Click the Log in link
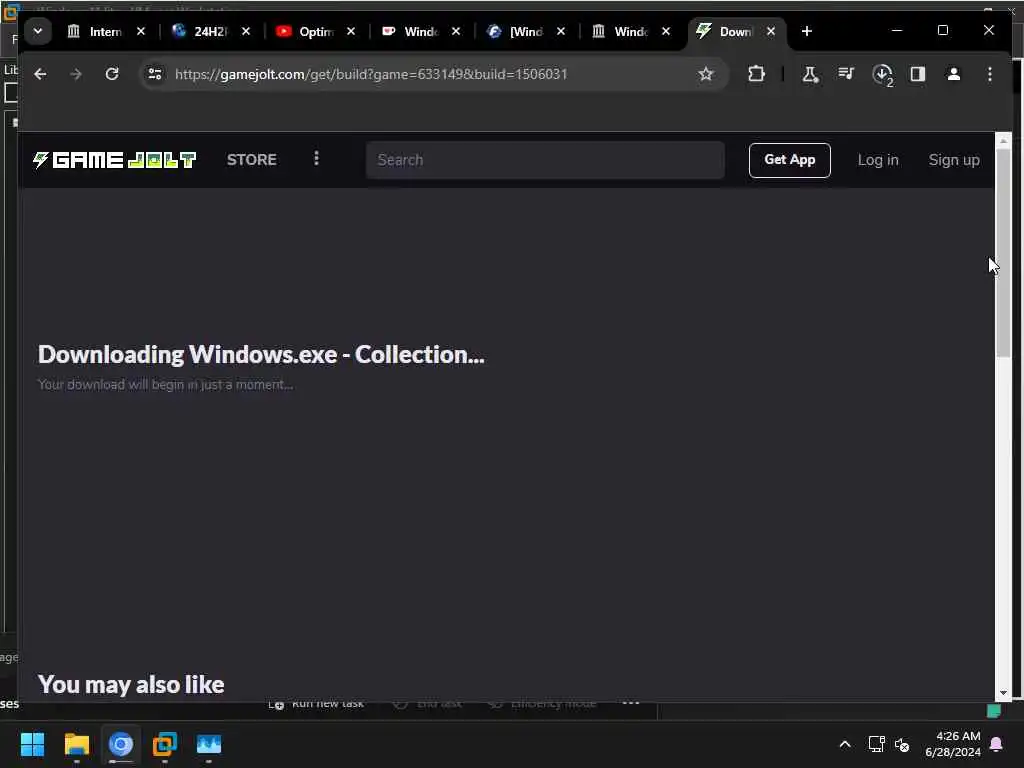The width and height of the screenshot is (1024, 768). 878,160
